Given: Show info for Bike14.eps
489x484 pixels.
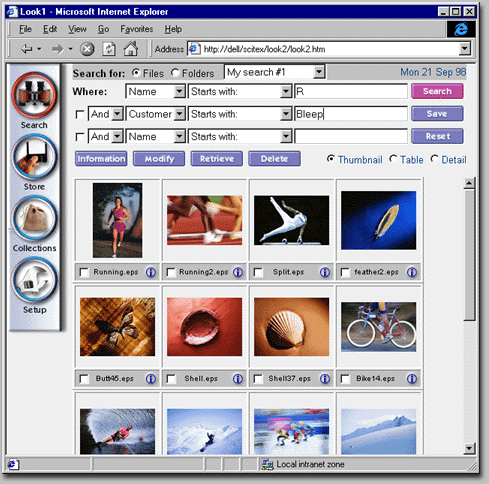Looking at the screenshot, I should [x=412, y=379].
